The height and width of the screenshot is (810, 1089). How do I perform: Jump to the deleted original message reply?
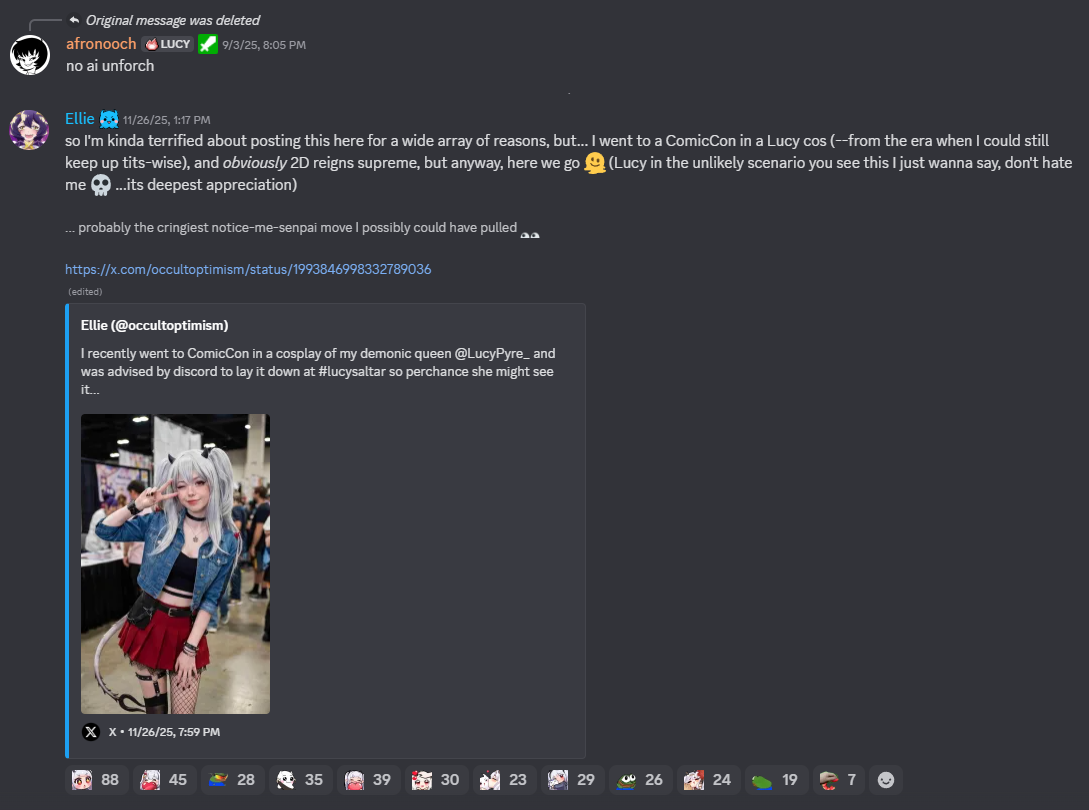pyautogui.click(x=172, y=20)
